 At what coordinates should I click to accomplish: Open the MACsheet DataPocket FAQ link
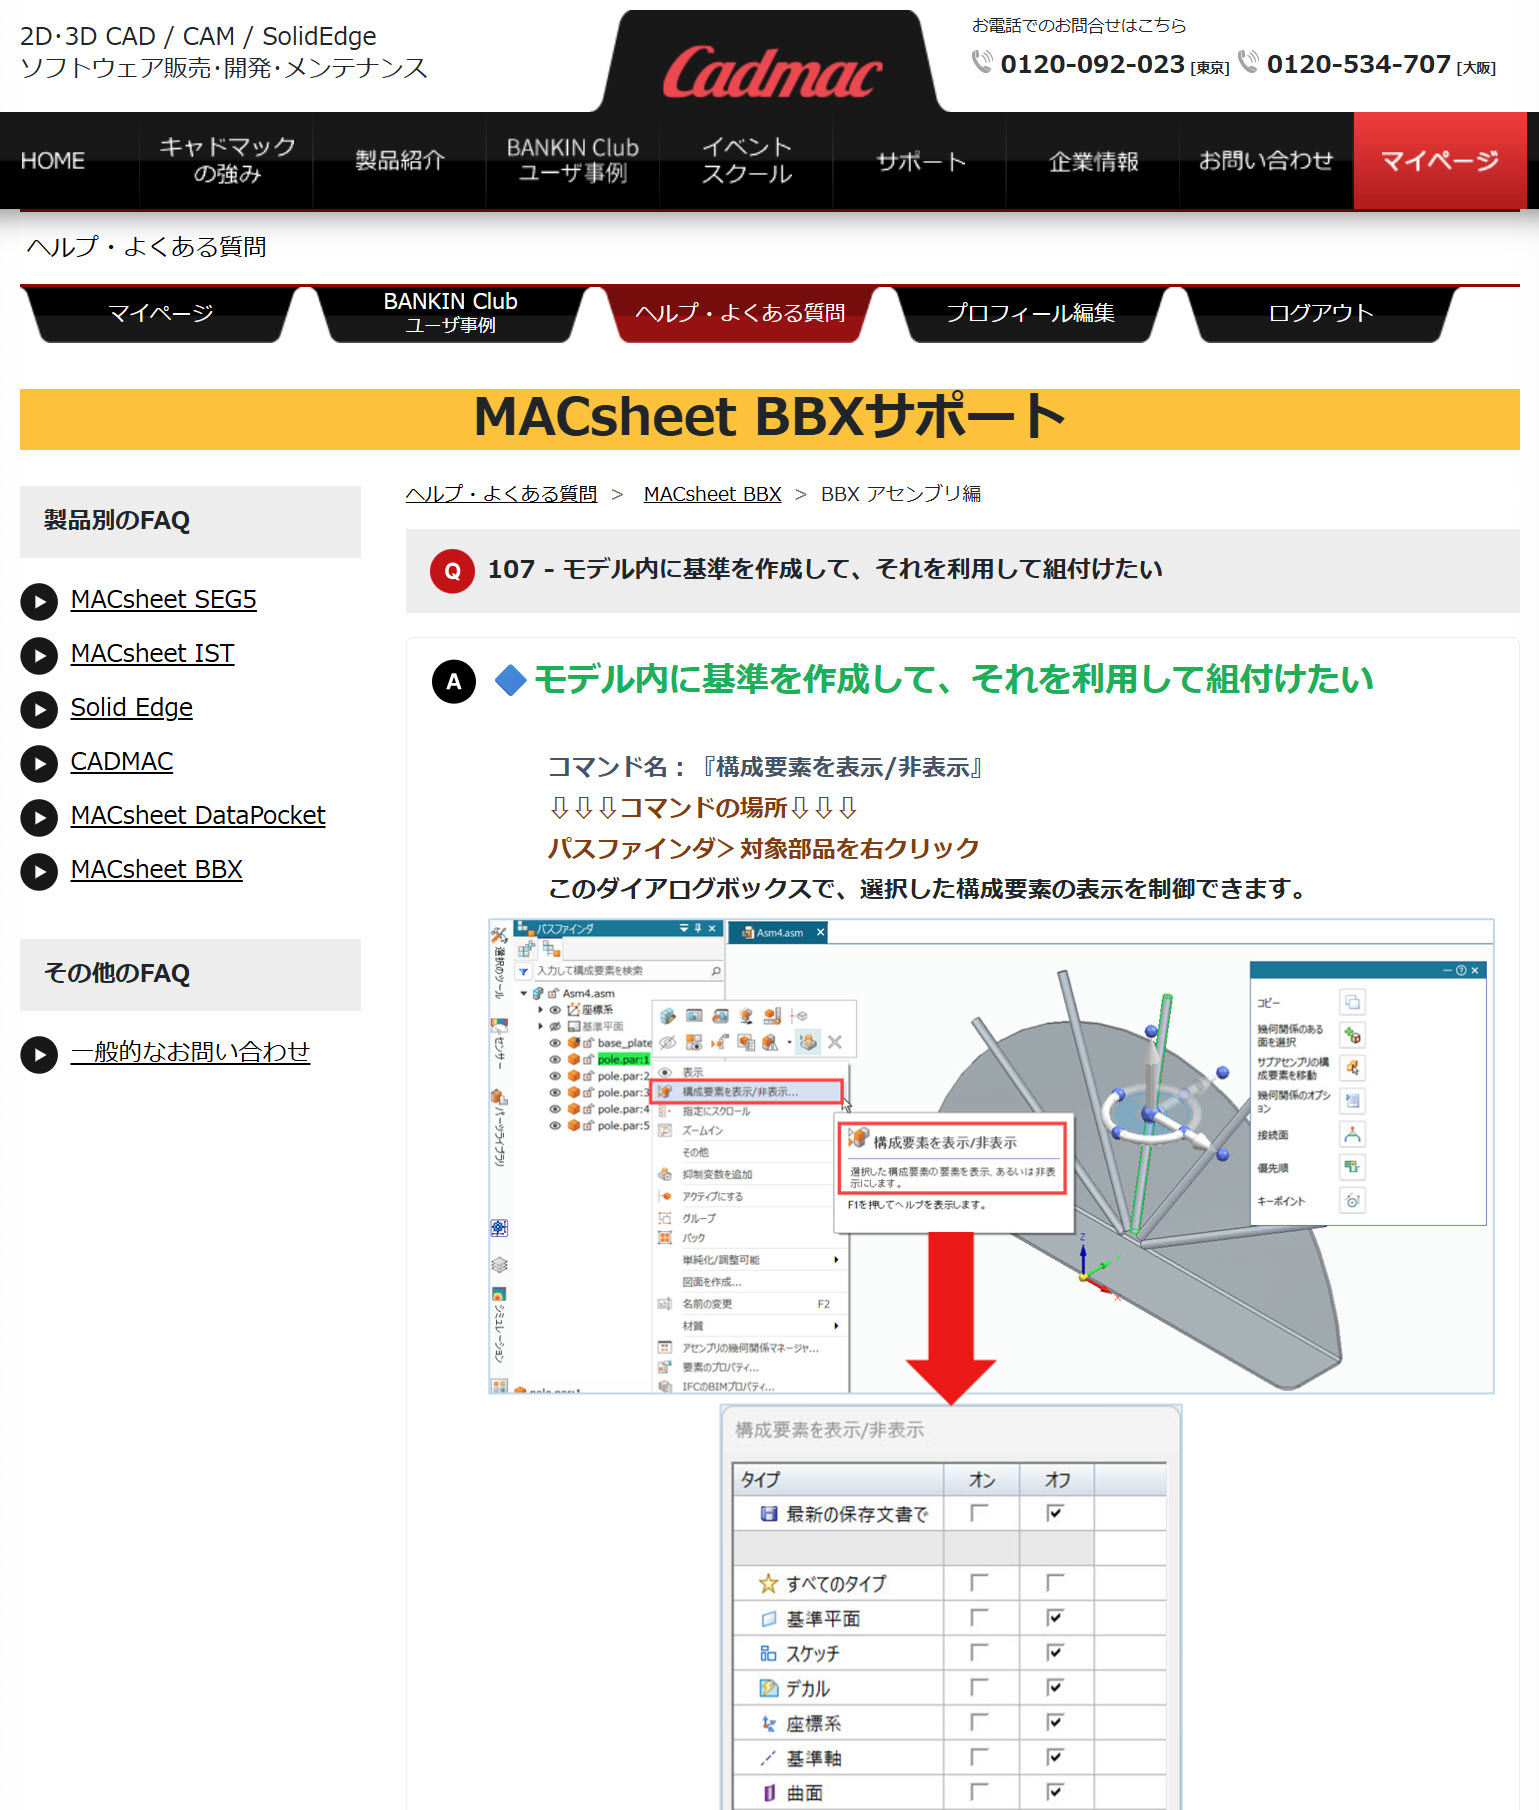tap(198, 816)
